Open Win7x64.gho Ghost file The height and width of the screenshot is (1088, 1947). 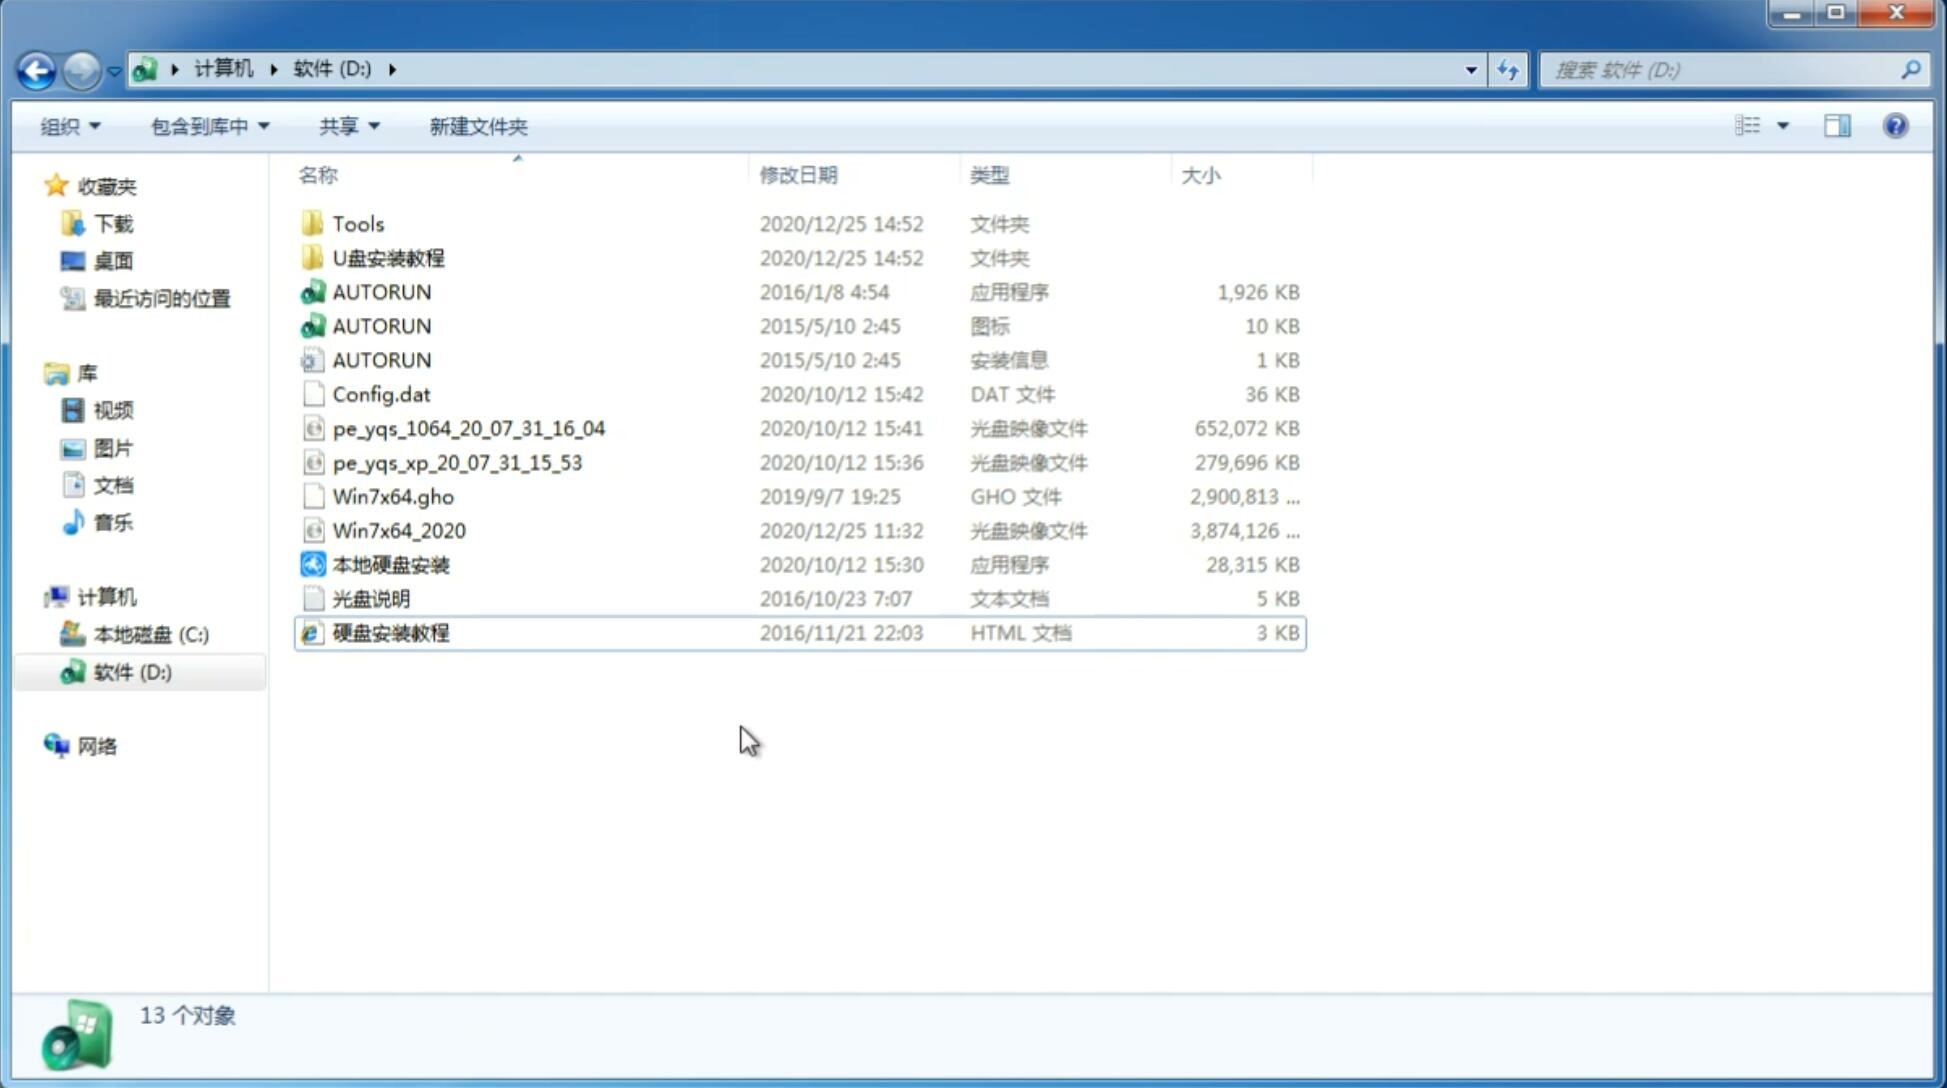393,496
